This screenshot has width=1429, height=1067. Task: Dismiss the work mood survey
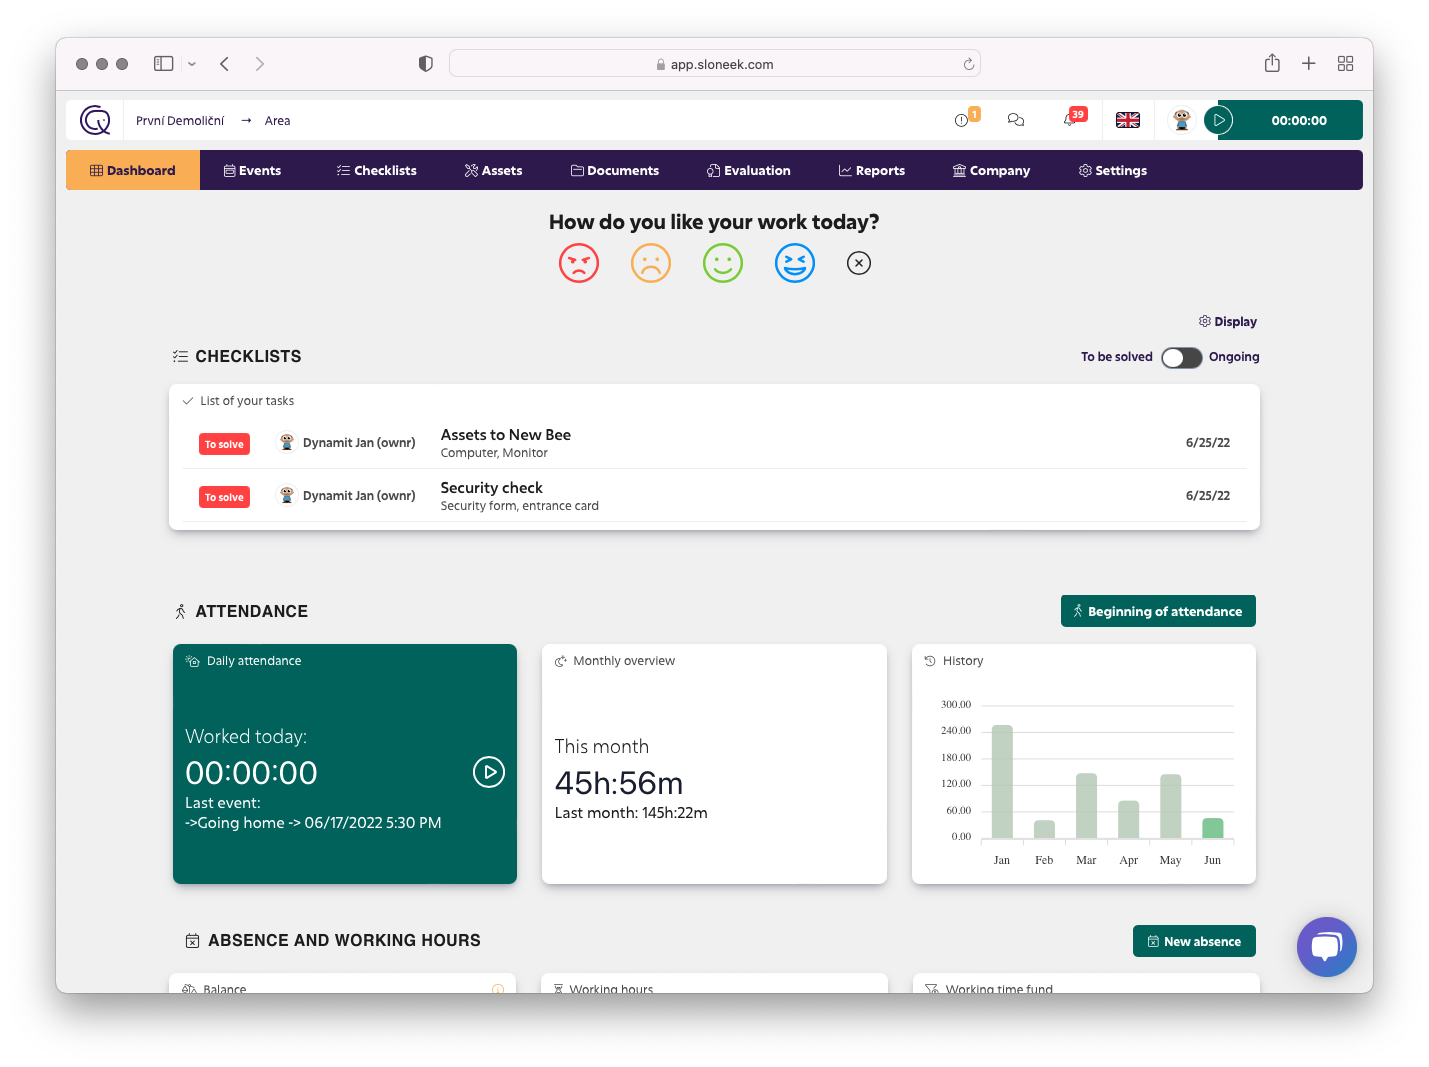click(x=859, y=263)
